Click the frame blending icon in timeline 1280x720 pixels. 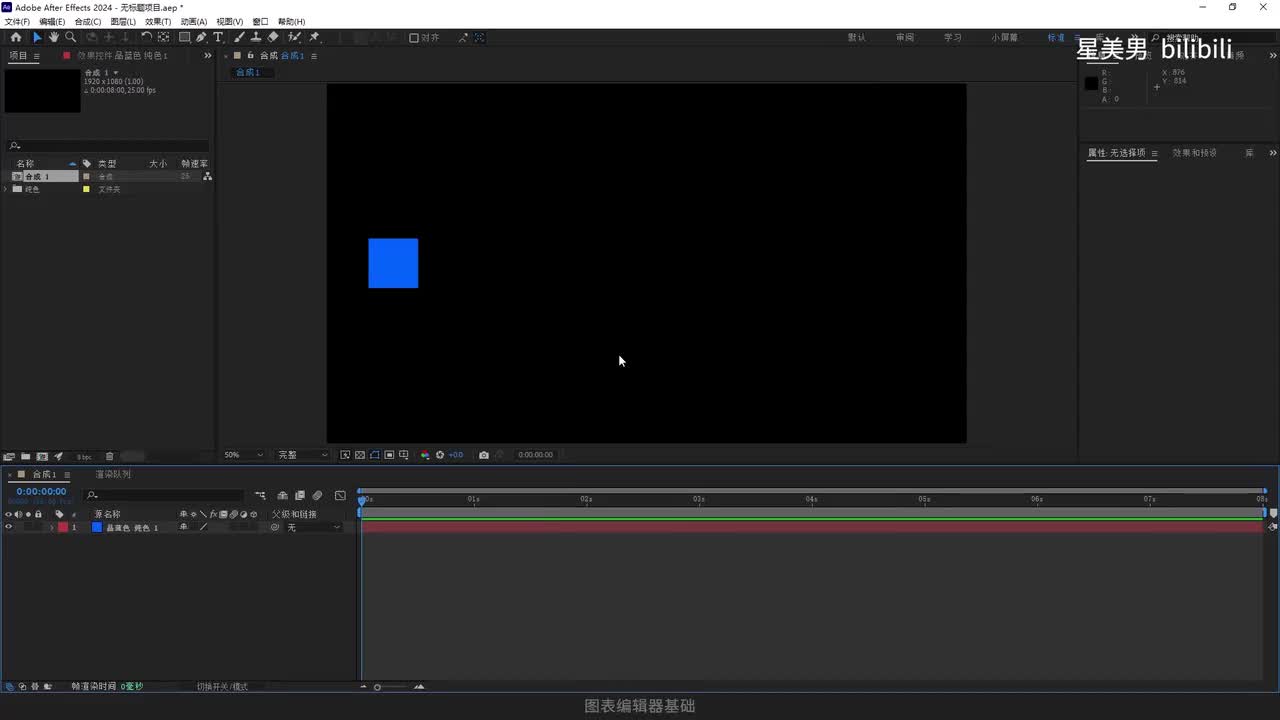tap(300, 495)
